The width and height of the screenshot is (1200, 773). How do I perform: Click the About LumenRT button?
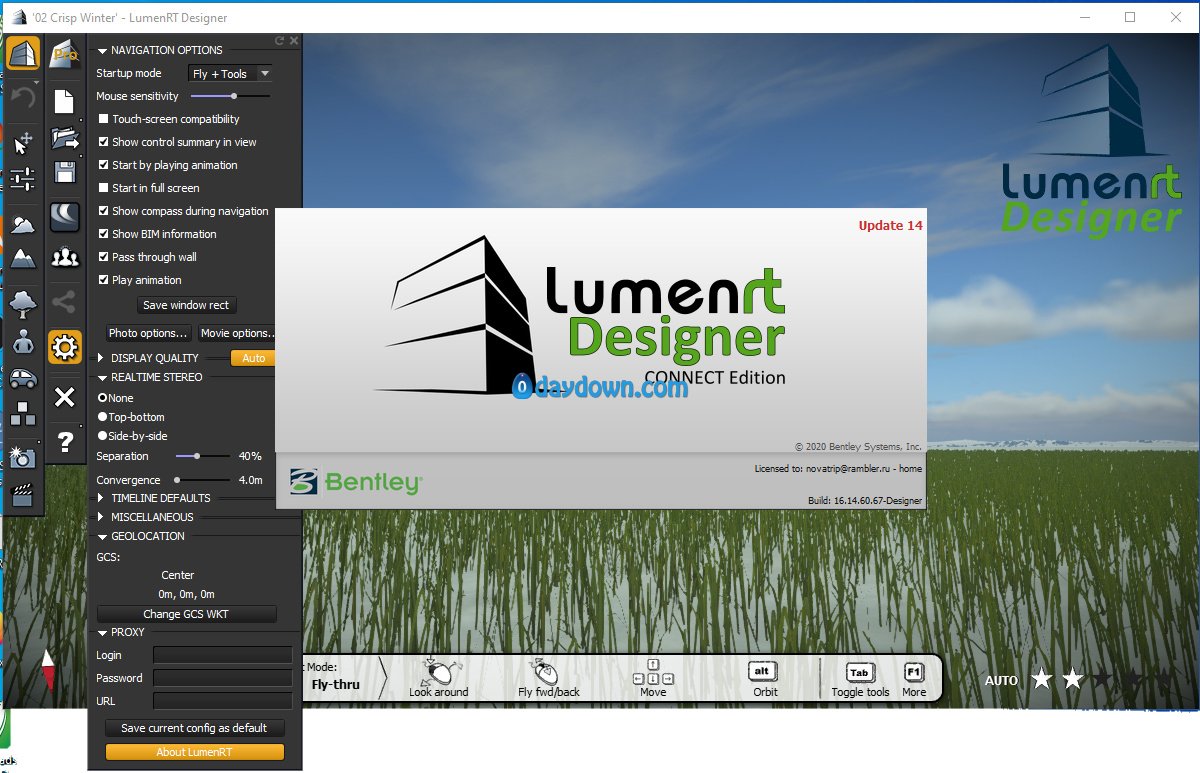(194, 752)
